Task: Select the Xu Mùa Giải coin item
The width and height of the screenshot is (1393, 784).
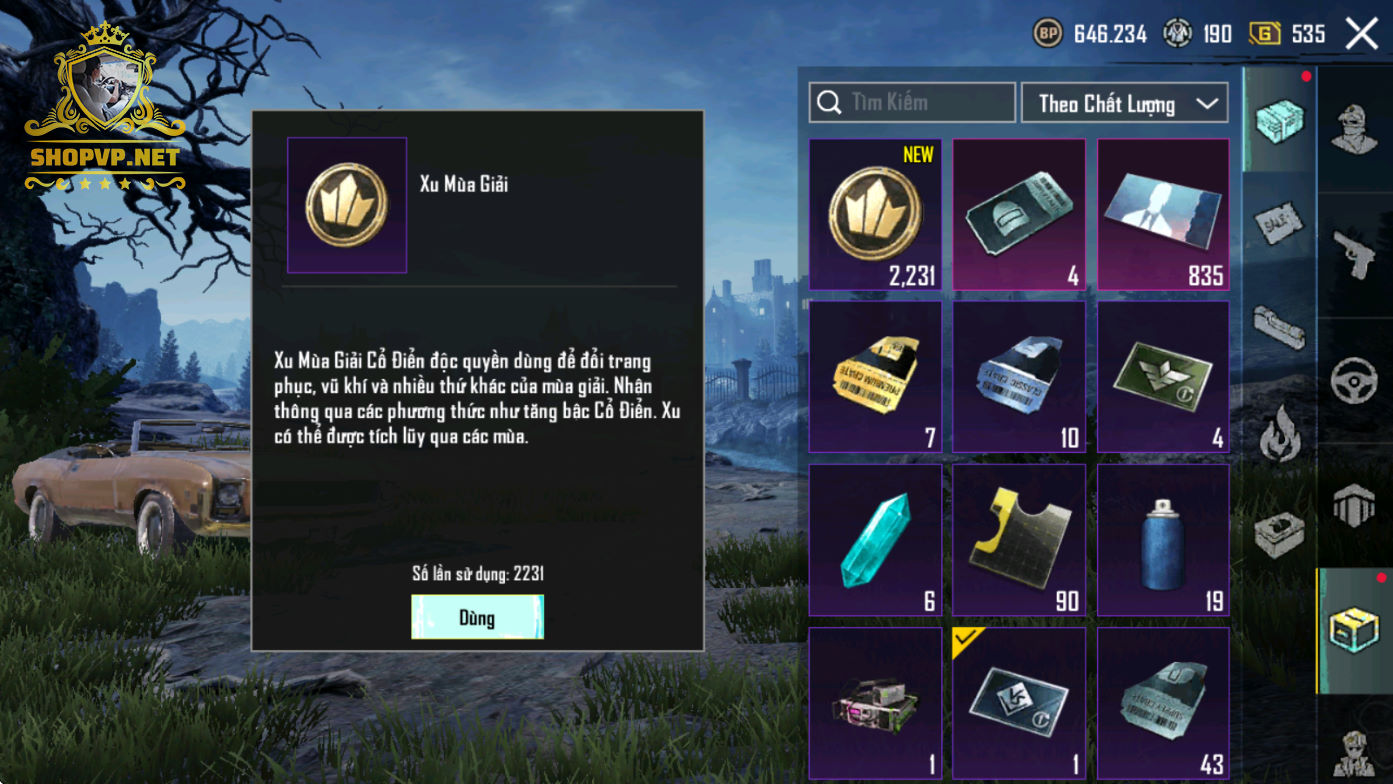Action: click(875, 215)
